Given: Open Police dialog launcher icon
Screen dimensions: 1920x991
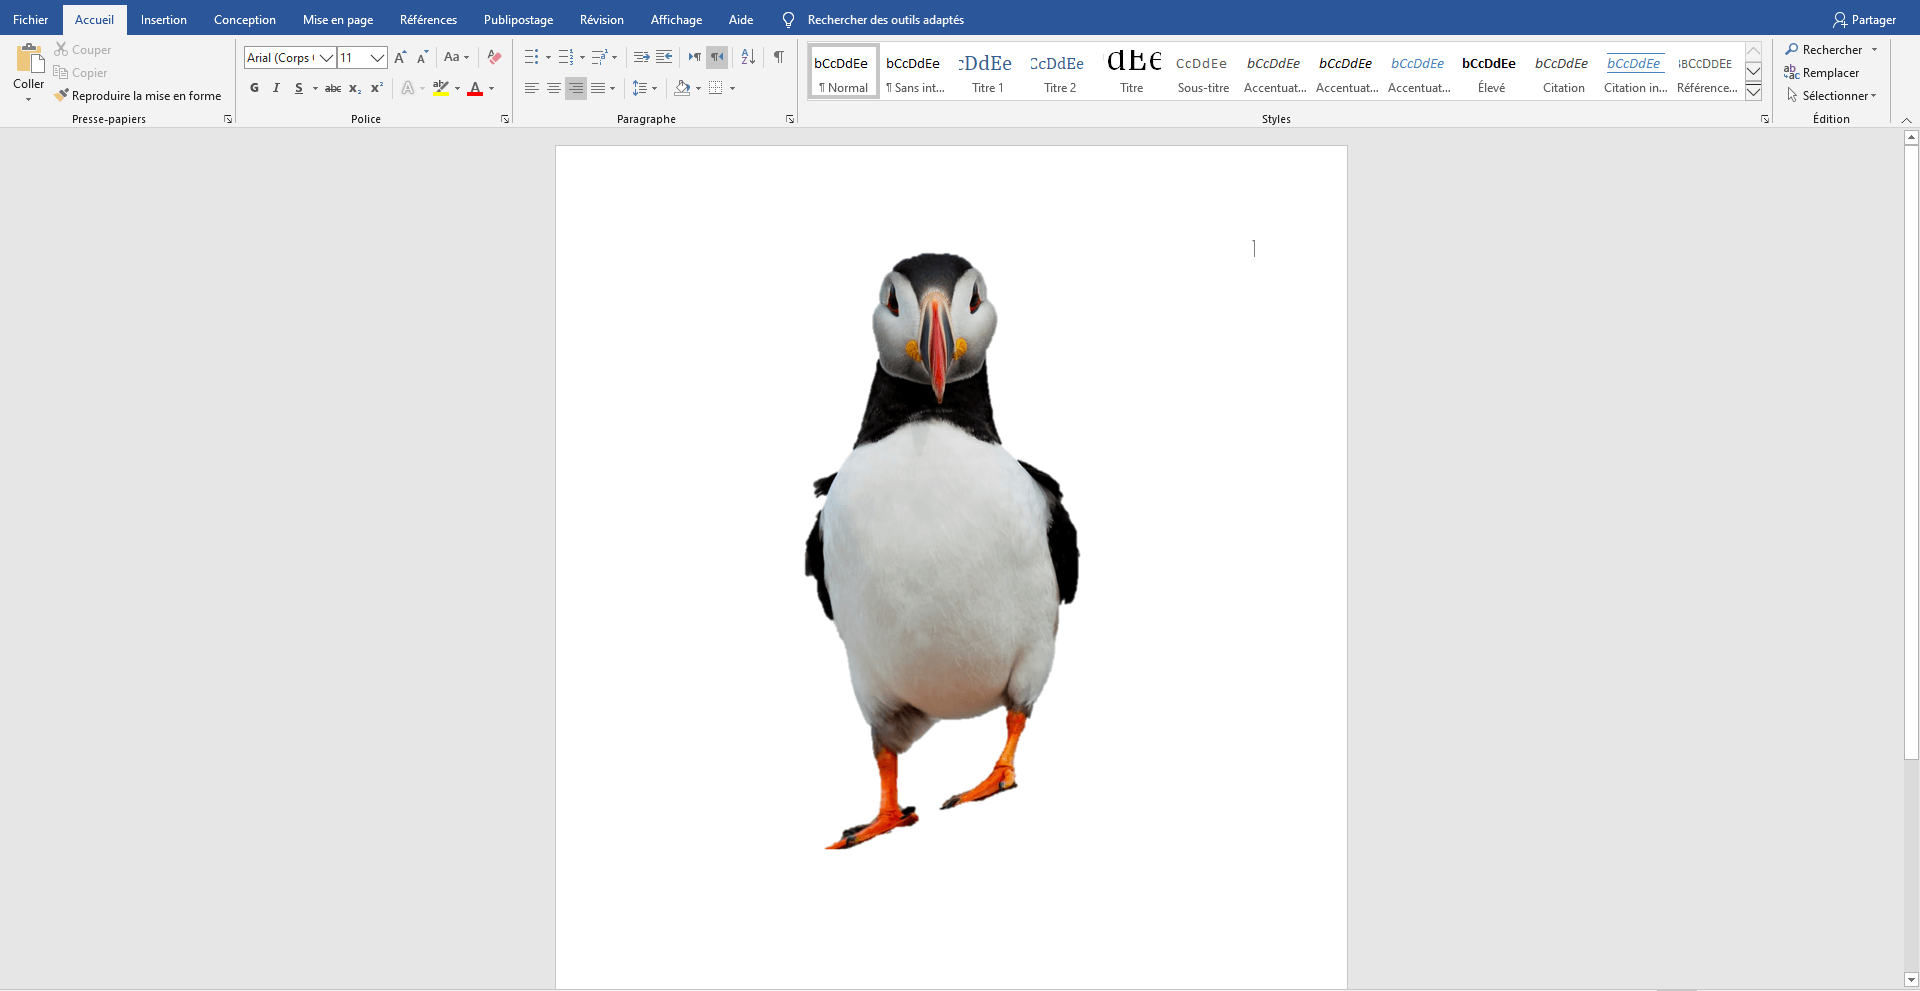Looking at the screenshot, I should coord(505,119).
